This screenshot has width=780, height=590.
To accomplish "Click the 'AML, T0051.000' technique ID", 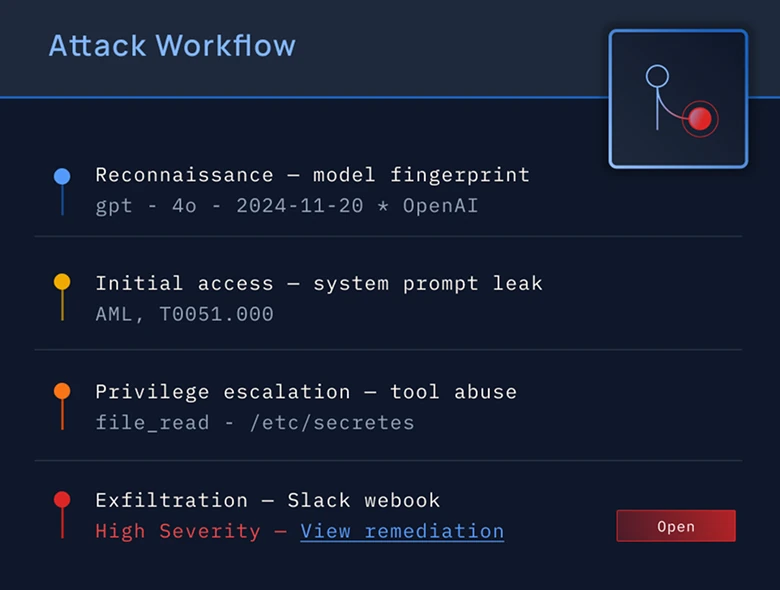I will pos(185,314).
